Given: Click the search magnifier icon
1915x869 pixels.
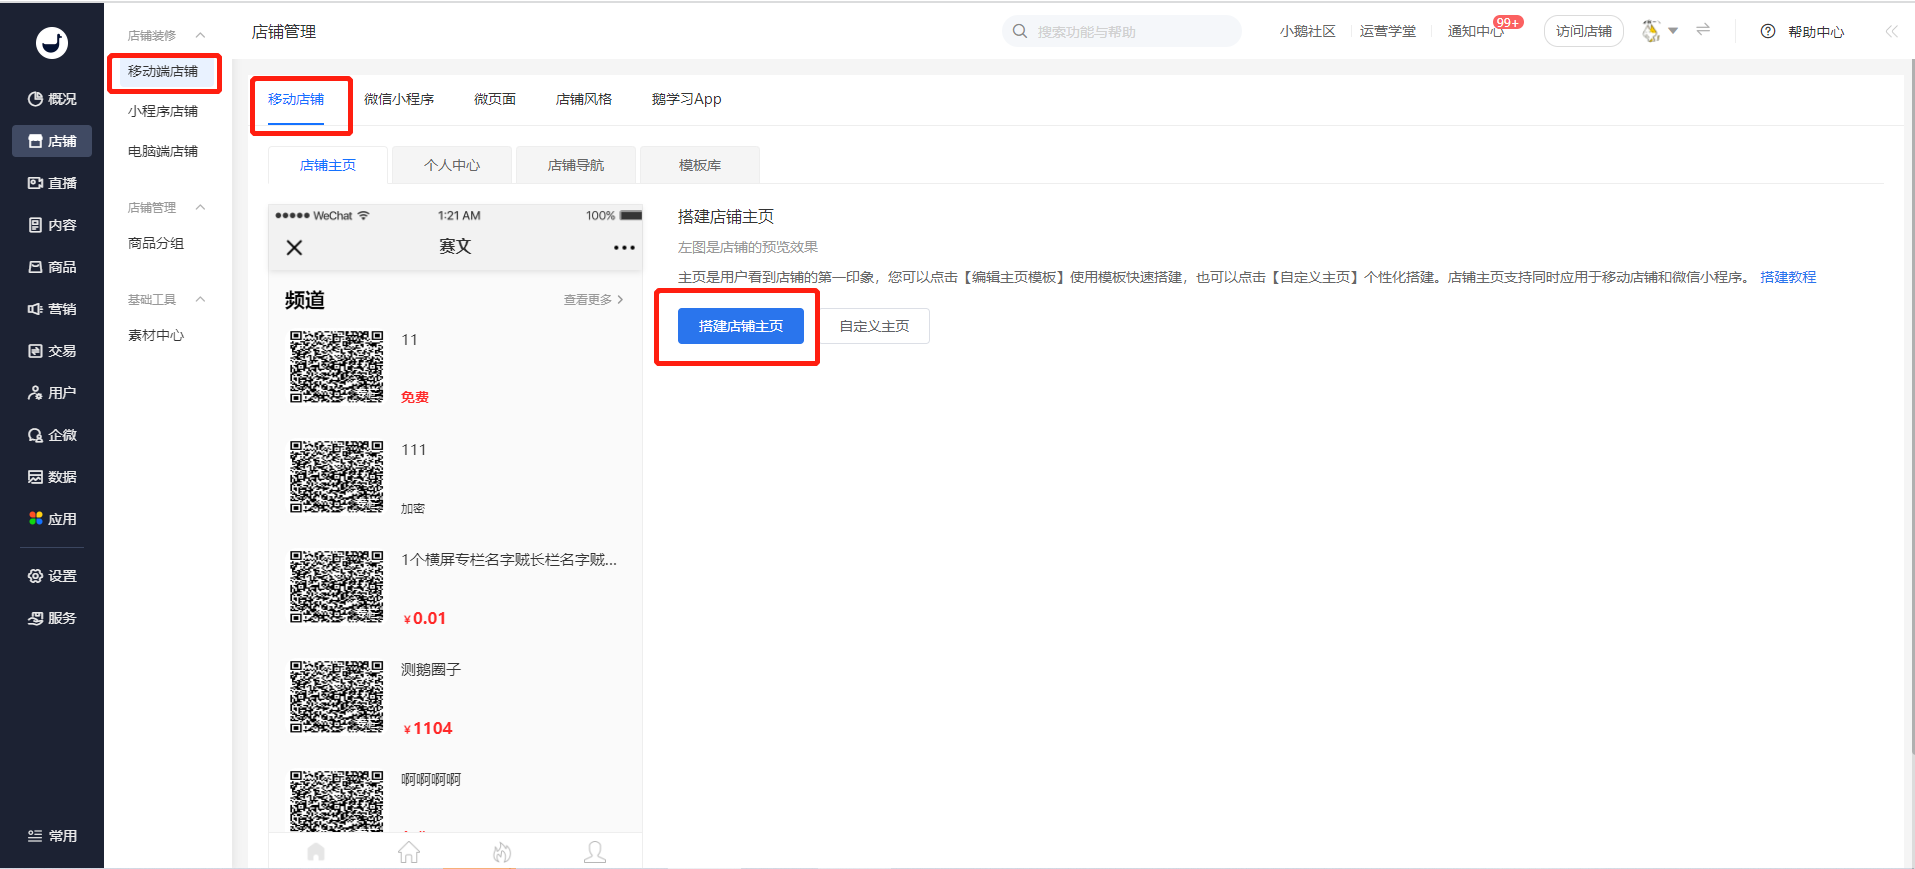Looking at the screenshot, I should (1020, 31).
